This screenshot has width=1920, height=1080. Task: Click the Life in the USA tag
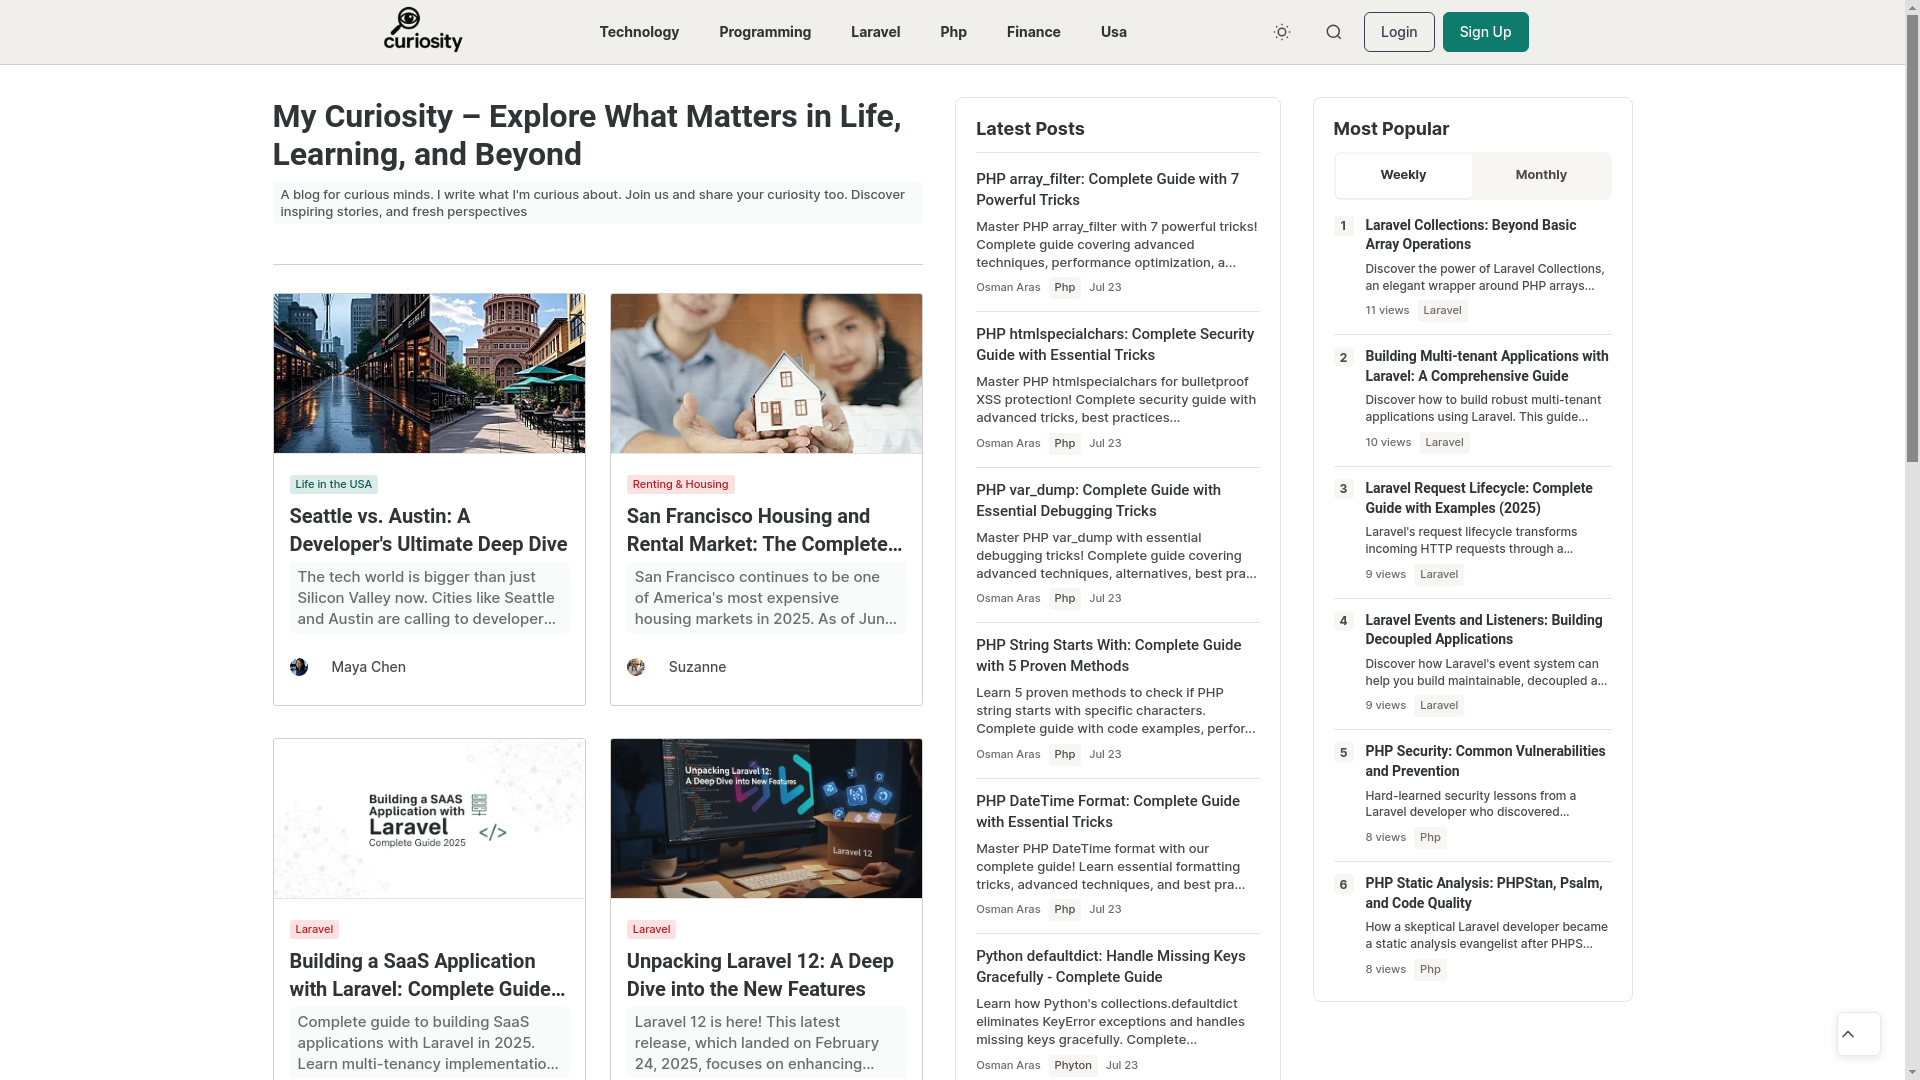[333, 484]
